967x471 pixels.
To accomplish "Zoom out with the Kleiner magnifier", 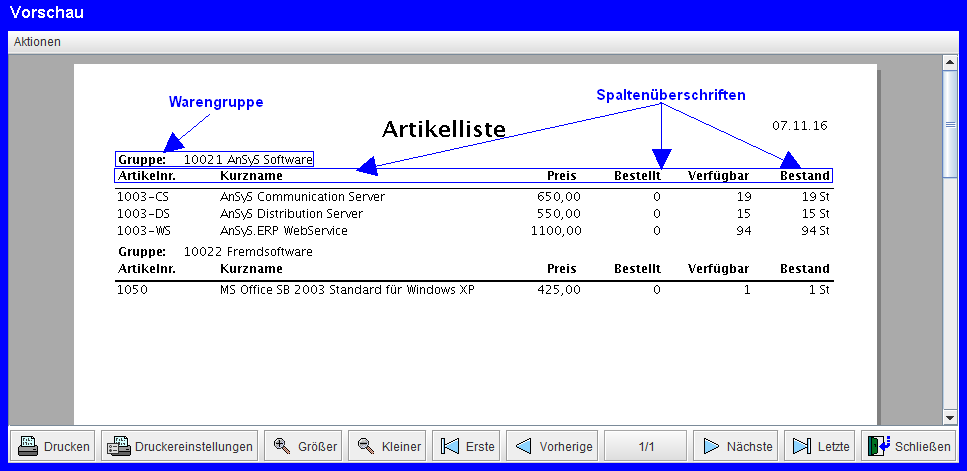I will tap(387, 446).
